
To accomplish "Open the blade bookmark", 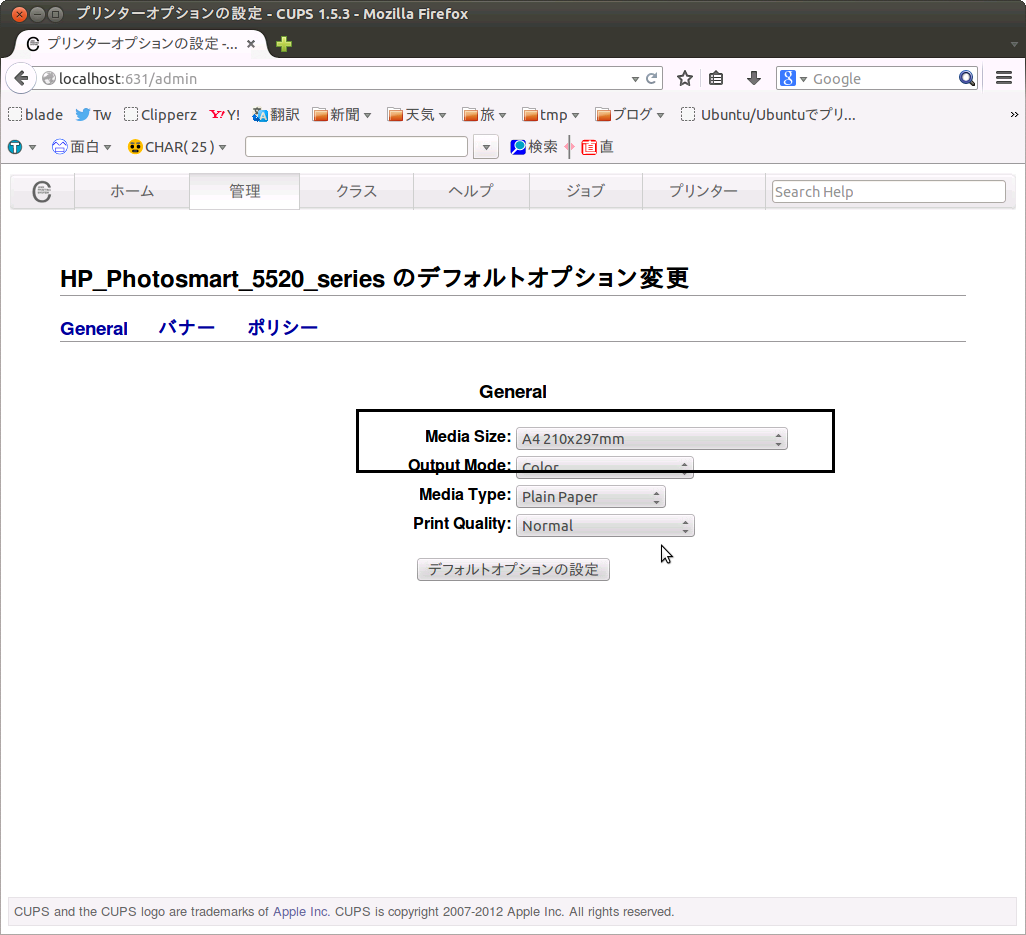I will point(35,115).
